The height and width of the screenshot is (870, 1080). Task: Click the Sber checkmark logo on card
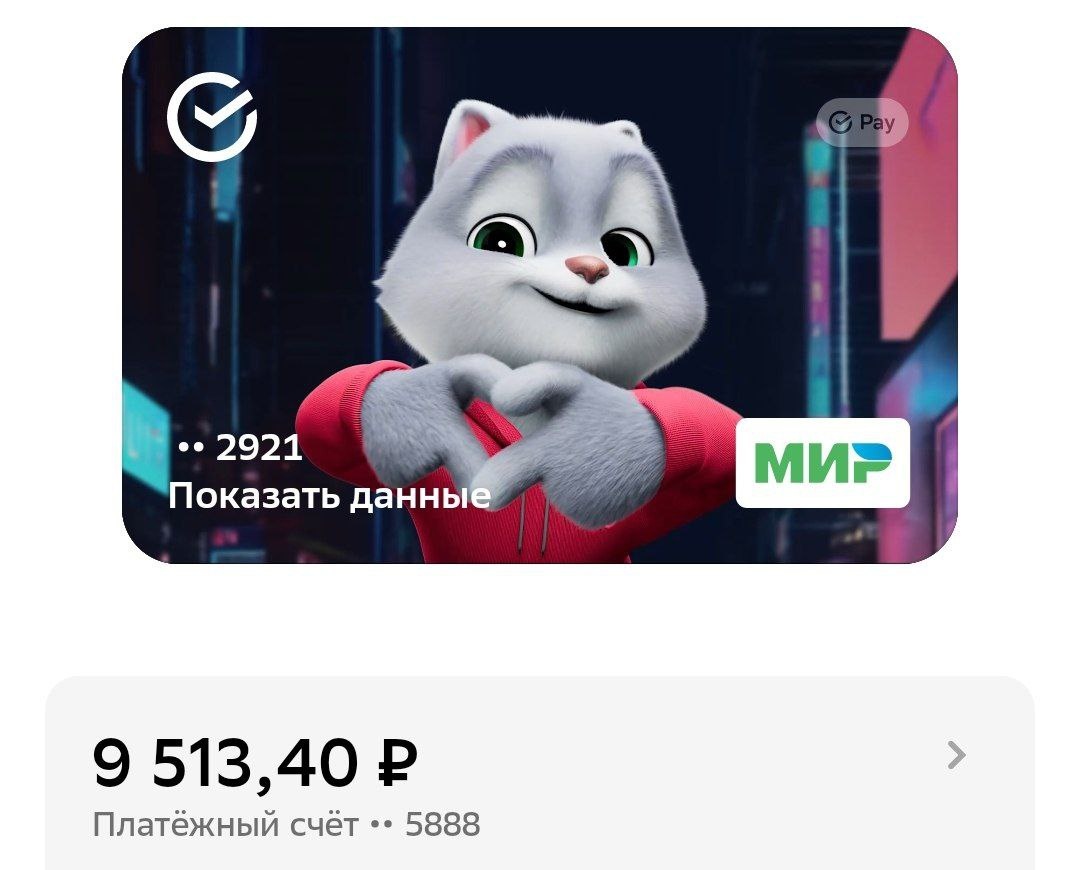pyautogui.click(x=212, y=116)
